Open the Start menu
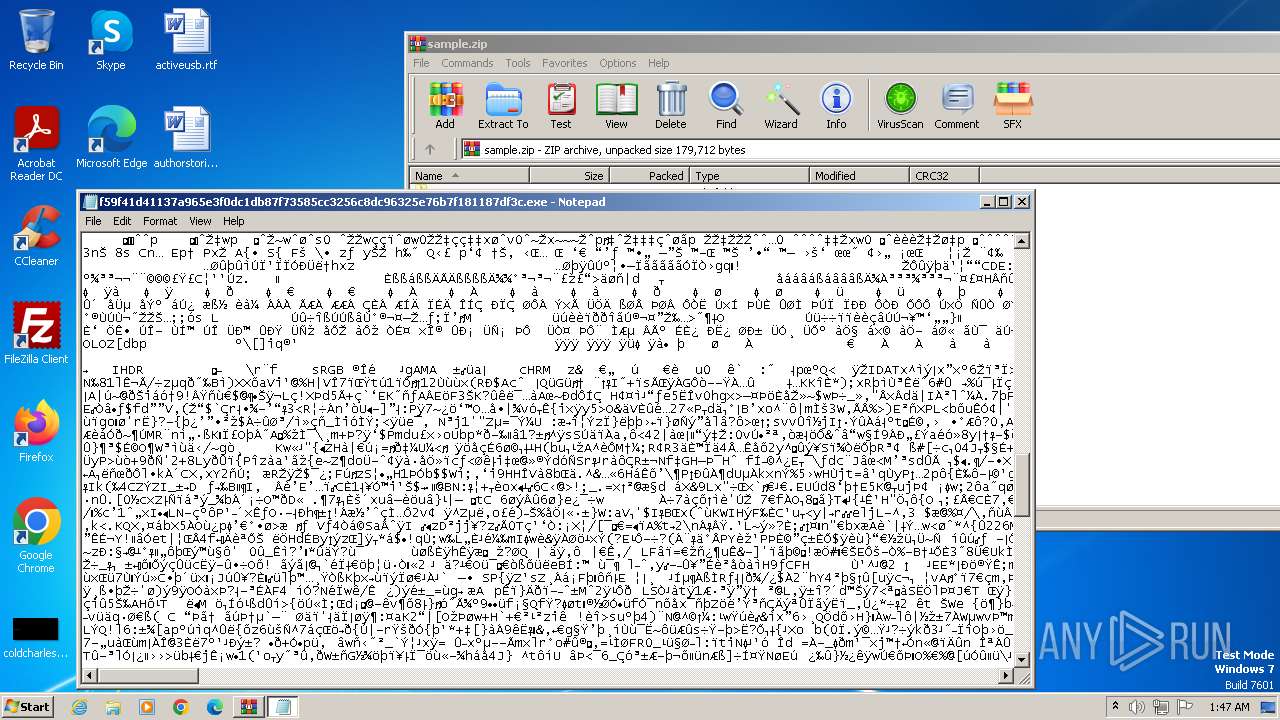Image resolution: width=1280 pixels, height=720 pixels. [x=27, y=707]
